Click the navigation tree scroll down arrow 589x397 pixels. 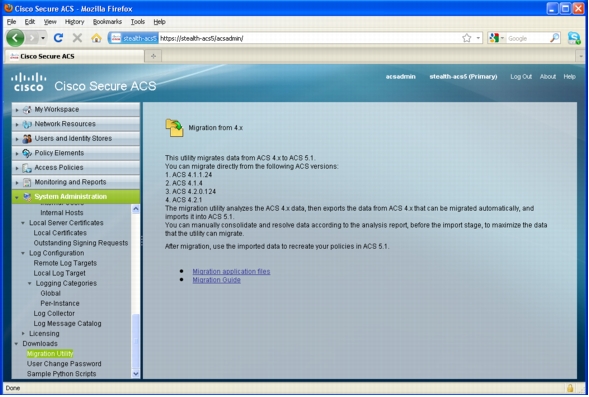click(x=136, y=374)
